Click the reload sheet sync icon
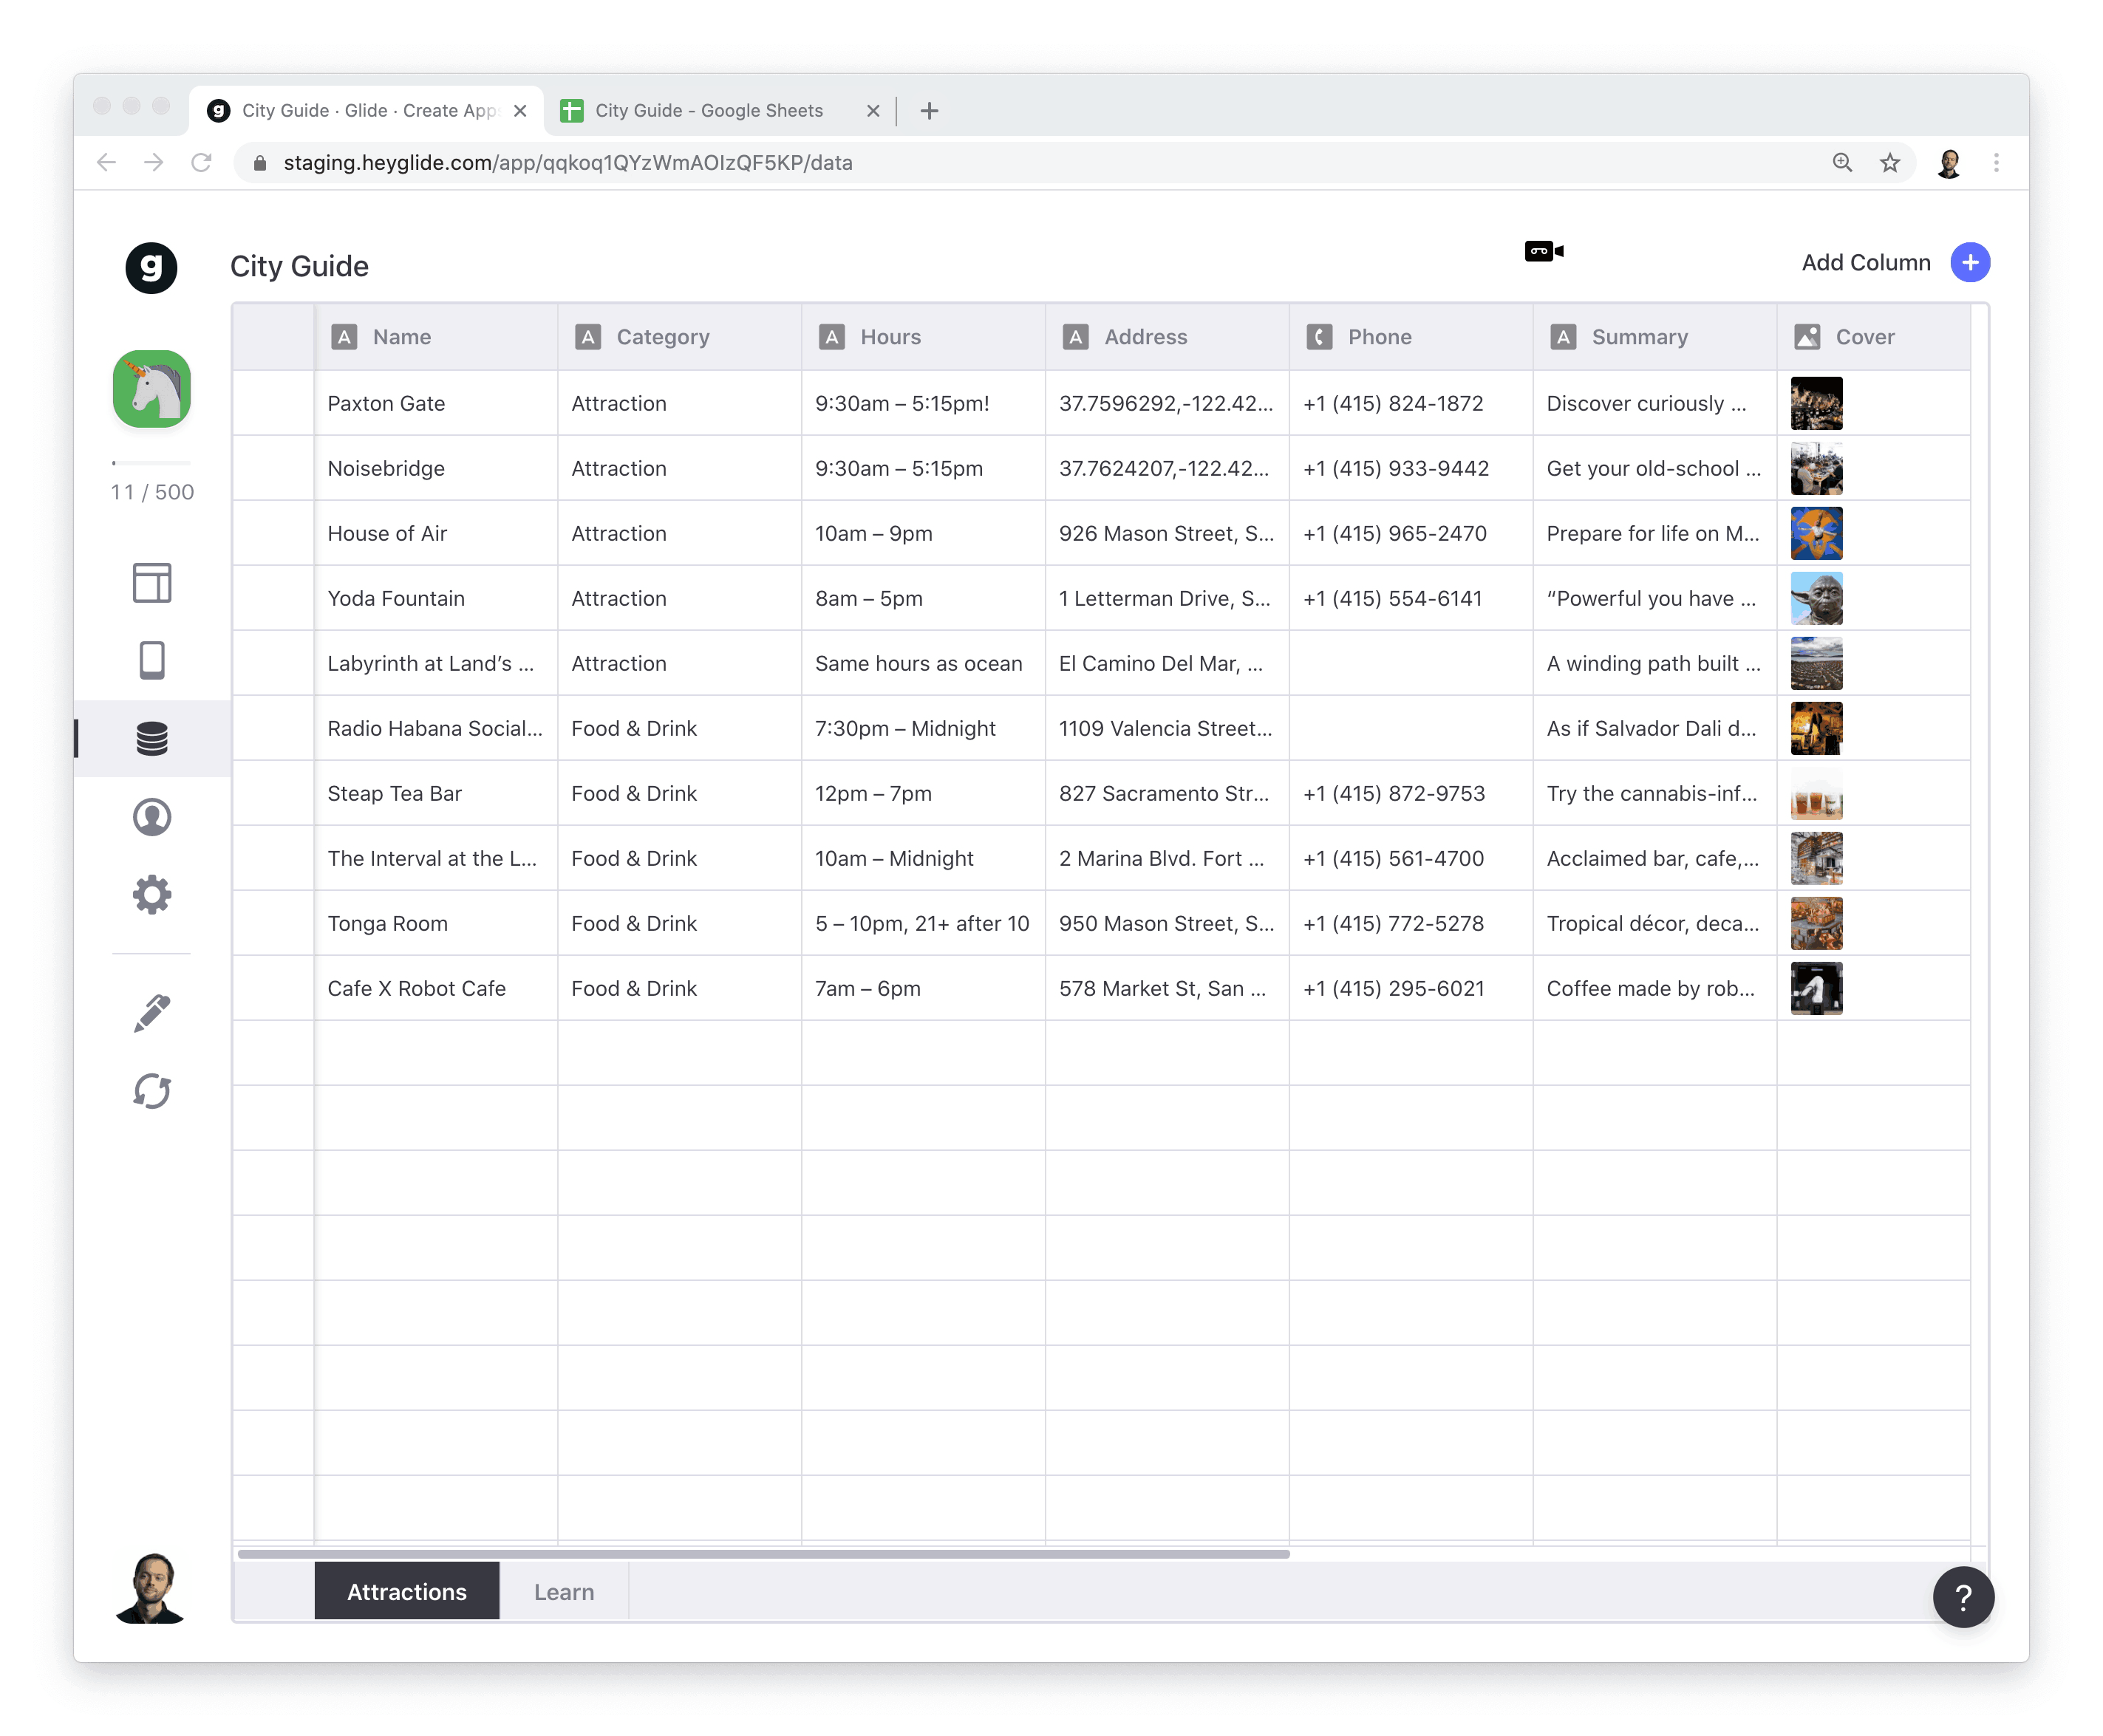The height and width of the screenshot is (1736, 2103). pyautogui.click(x=152, y=1091)
